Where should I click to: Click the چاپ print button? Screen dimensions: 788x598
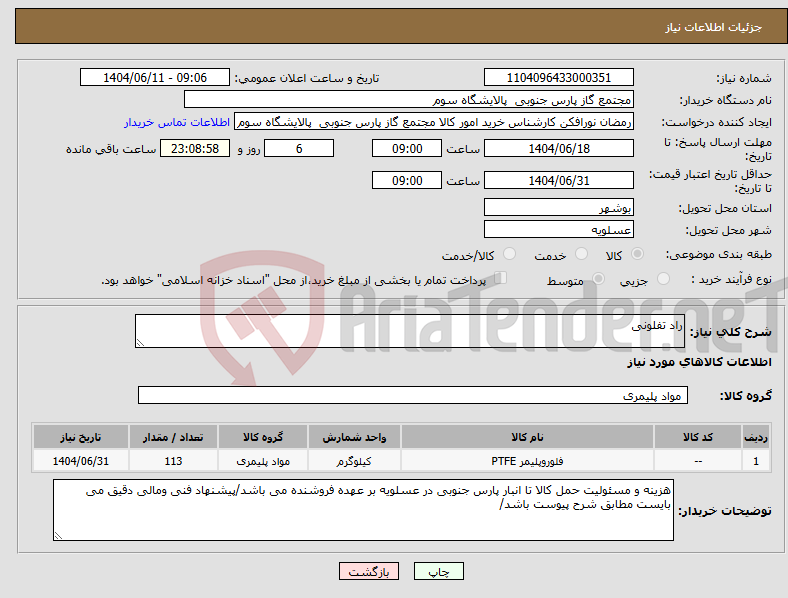pos(439,571)
